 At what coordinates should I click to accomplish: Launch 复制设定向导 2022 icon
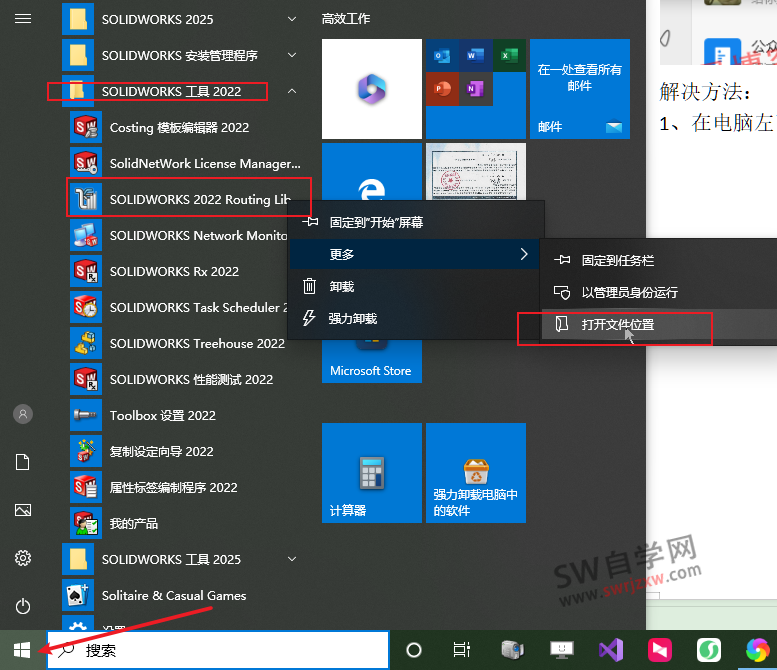(x=86, y=451)
